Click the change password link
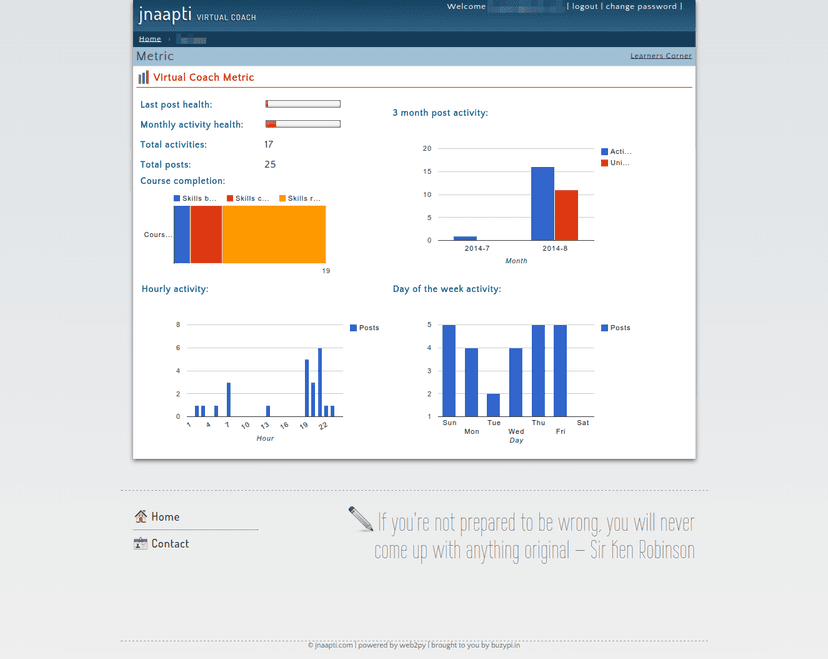The width and height of the screenshot is (828, 659). coord(641,6)
